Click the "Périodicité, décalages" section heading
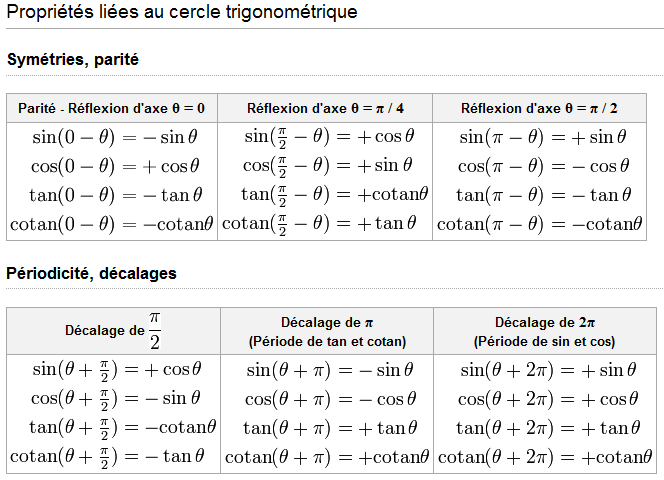This screenshot has height=480, width=664. pyautogui.click(x=91, y=272)
